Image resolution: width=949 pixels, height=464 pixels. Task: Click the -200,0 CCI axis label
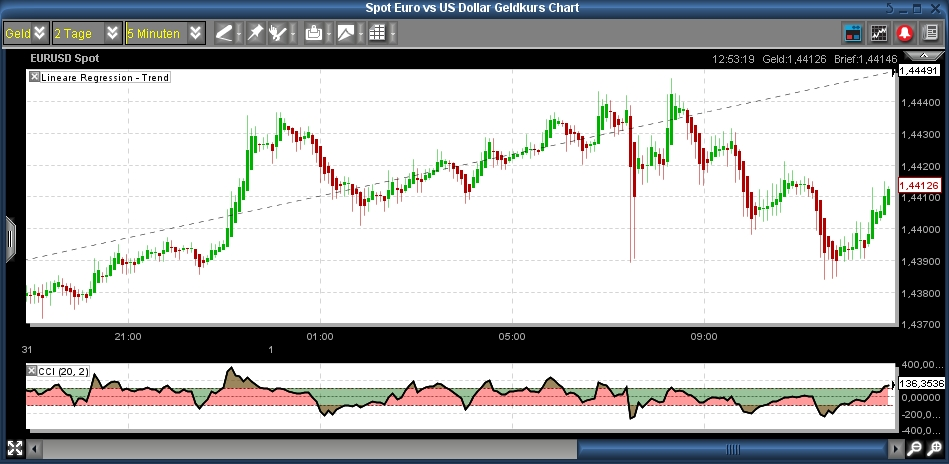(921, 414)
